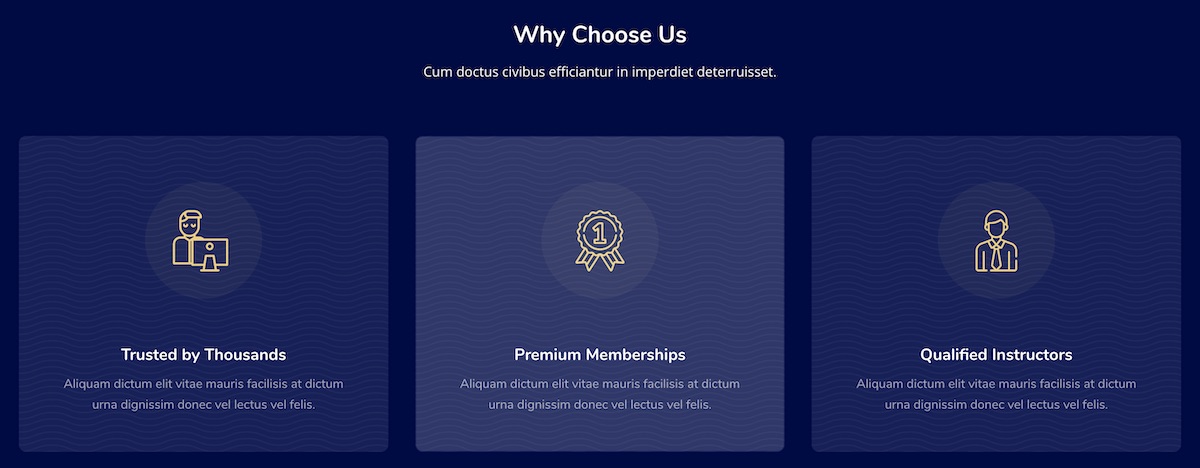Click the subtitle starting "Cum doctus civibus"
1200x468 pixels.
(600, 72)
